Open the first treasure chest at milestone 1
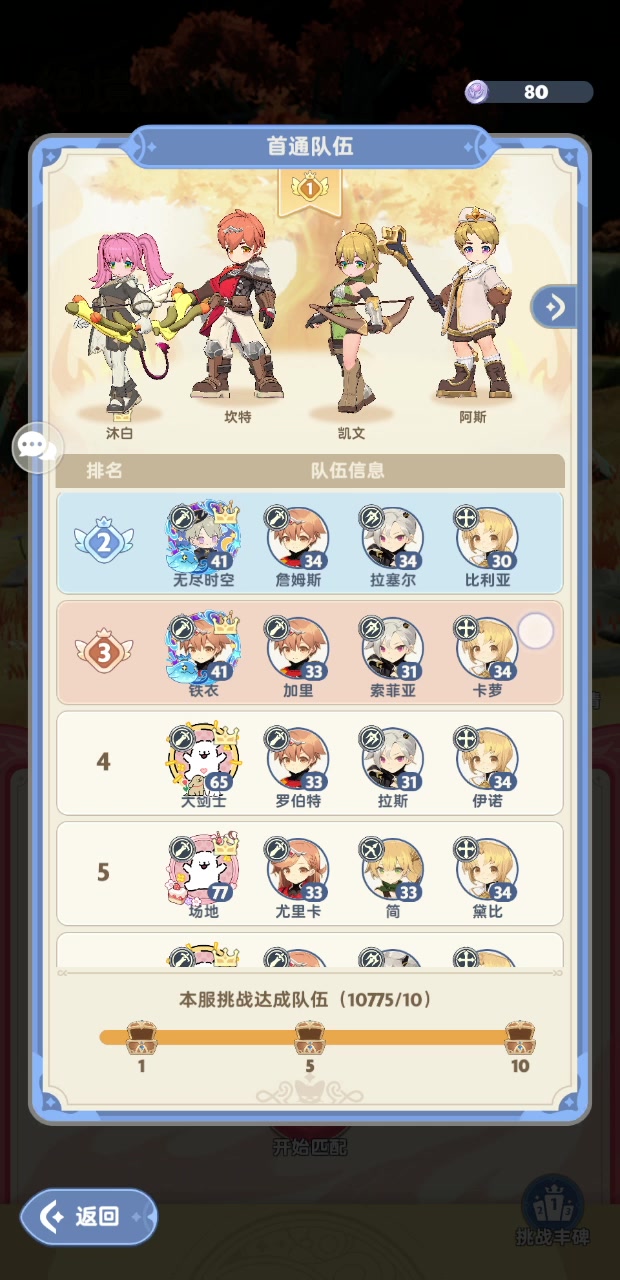Screen dimensions: 620x1280 [141, 1038]
